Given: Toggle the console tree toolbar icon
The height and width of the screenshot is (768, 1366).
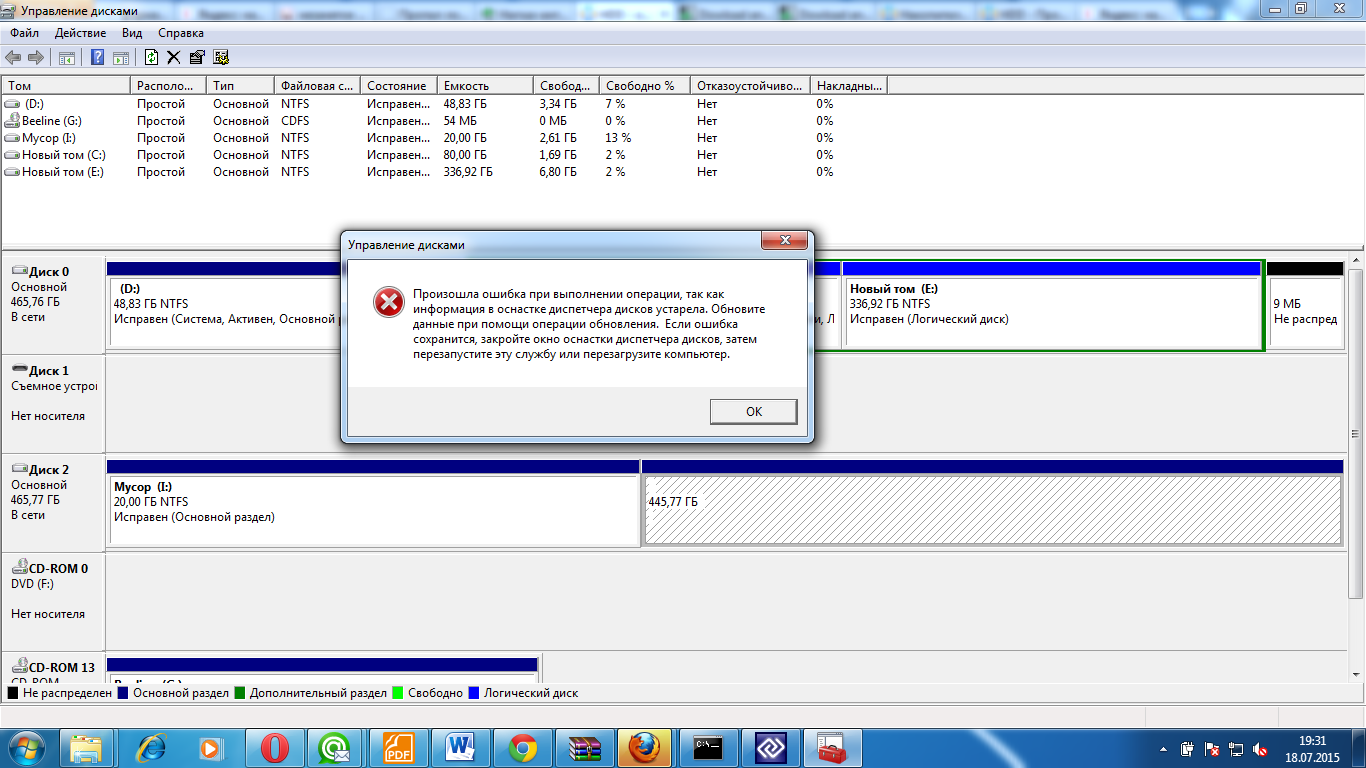Looking at the screenshot, I should (x=67, y=58).
